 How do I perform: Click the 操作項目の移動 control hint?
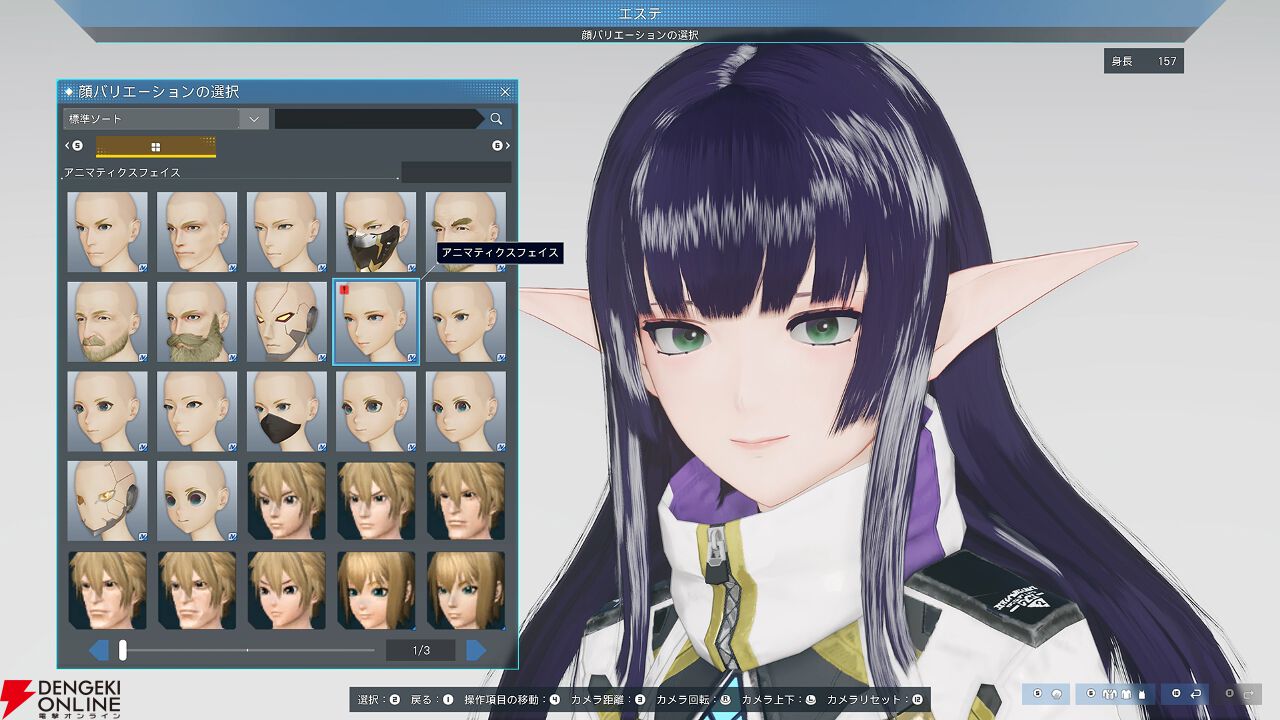click(512, 701)
